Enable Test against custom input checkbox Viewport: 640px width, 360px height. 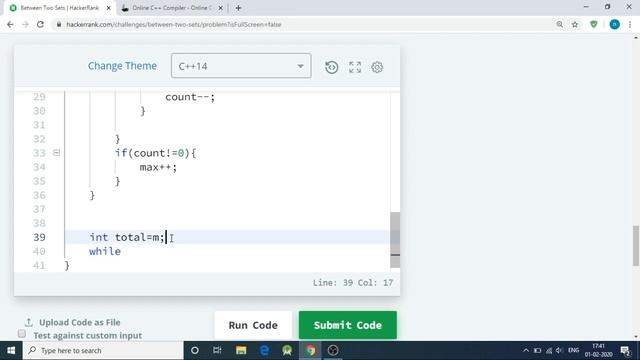22,334
